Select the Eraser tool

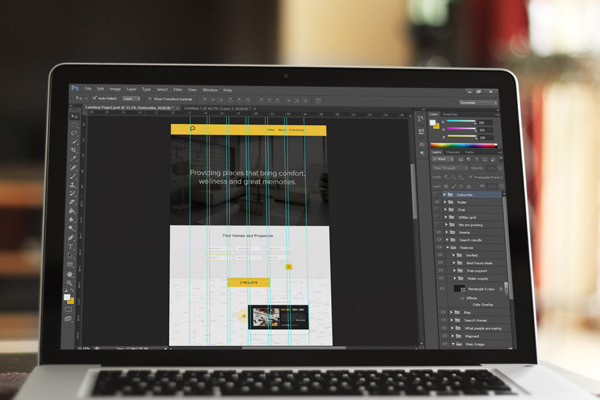[72, 202]
